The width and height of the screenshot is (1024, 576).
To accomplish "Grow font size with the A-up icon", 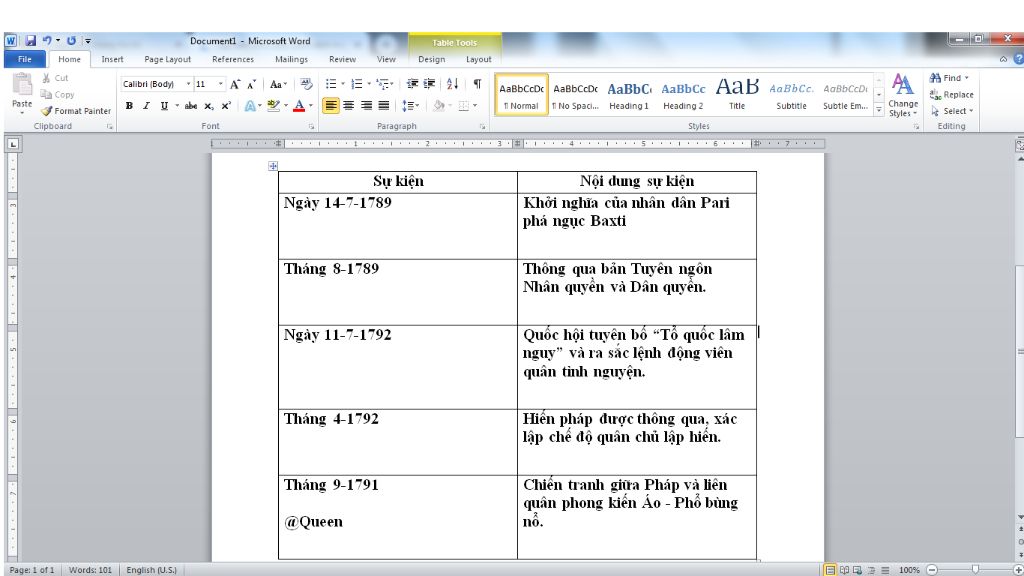I will pos(235,84).
